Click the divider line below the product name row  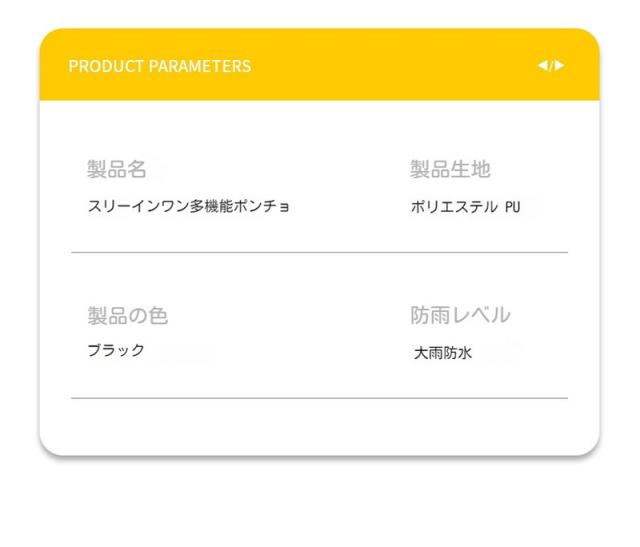click(319, 252)
